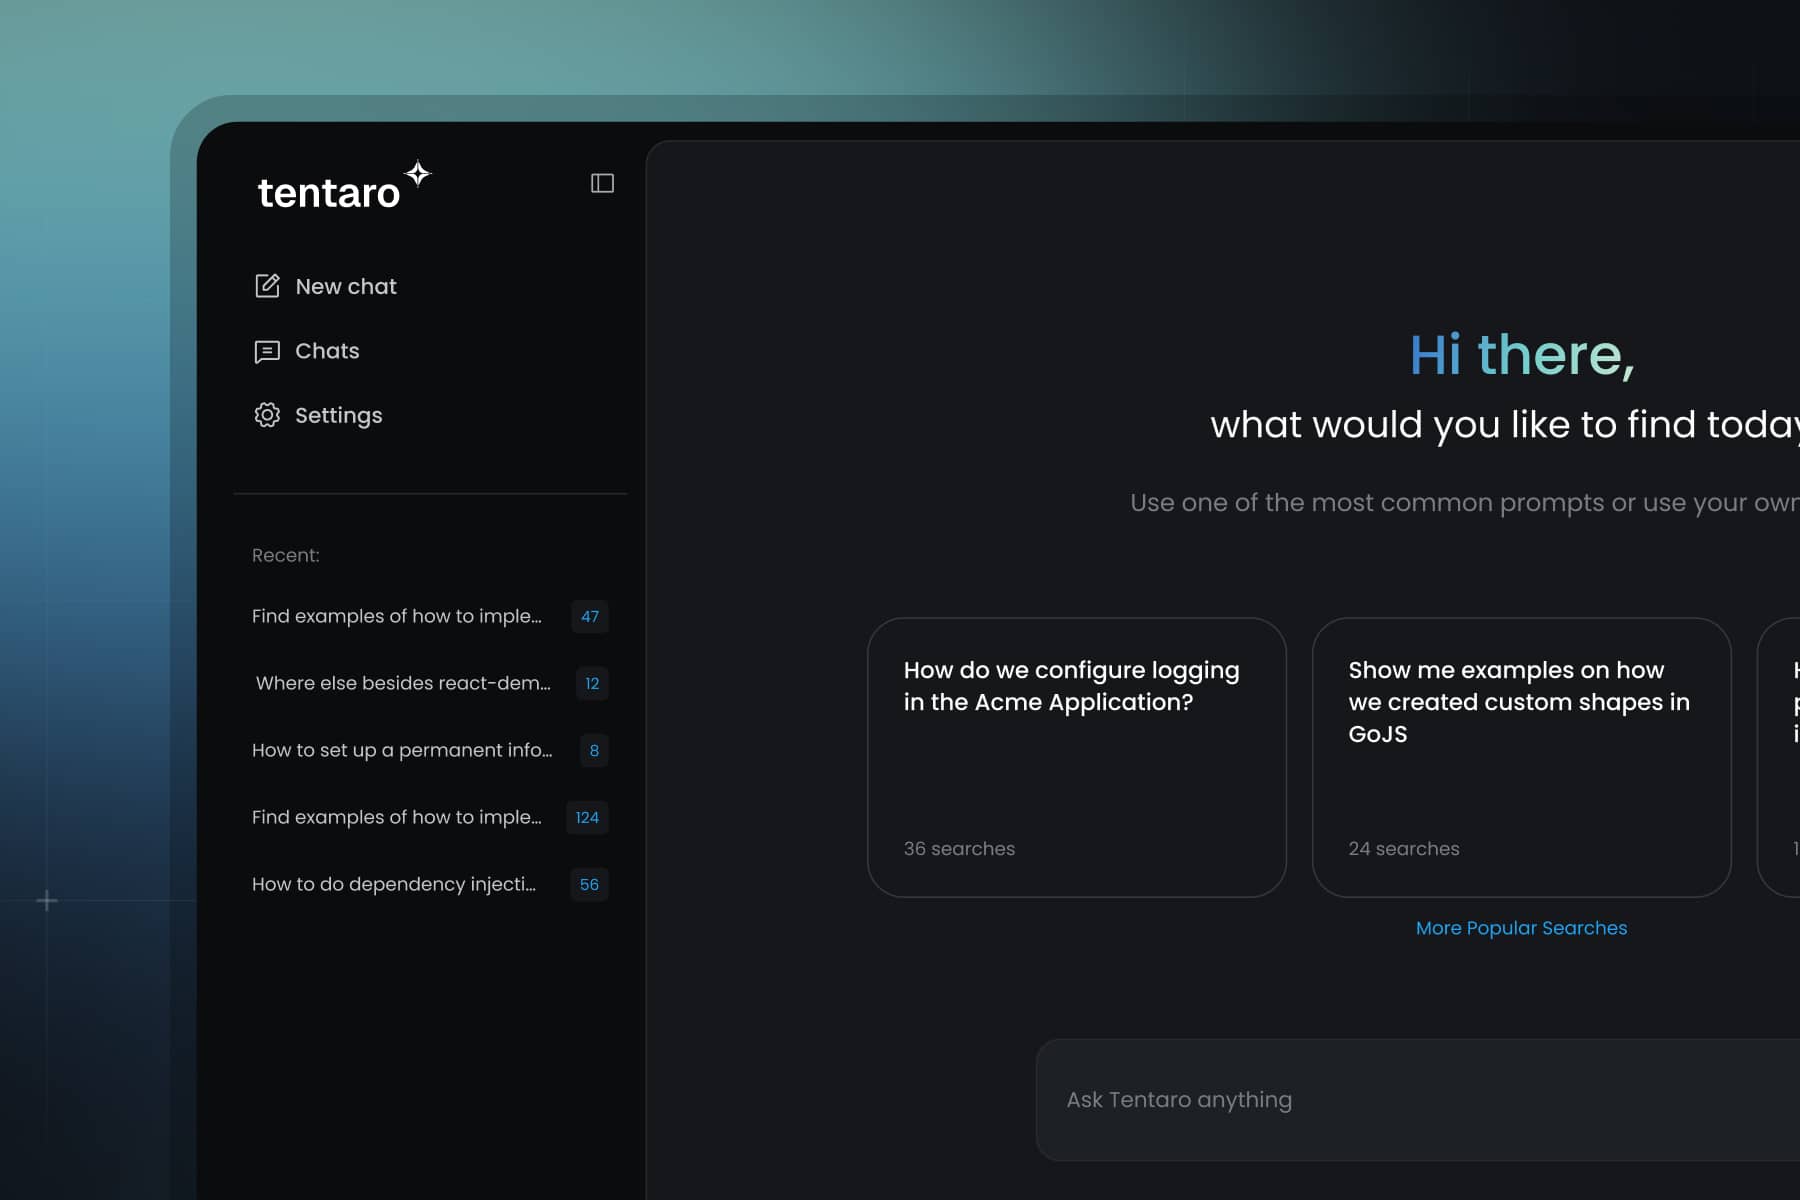Collapse the sidebar using the panel icon
This screenshot has width=1800, height=1200.
click(602, 183)
